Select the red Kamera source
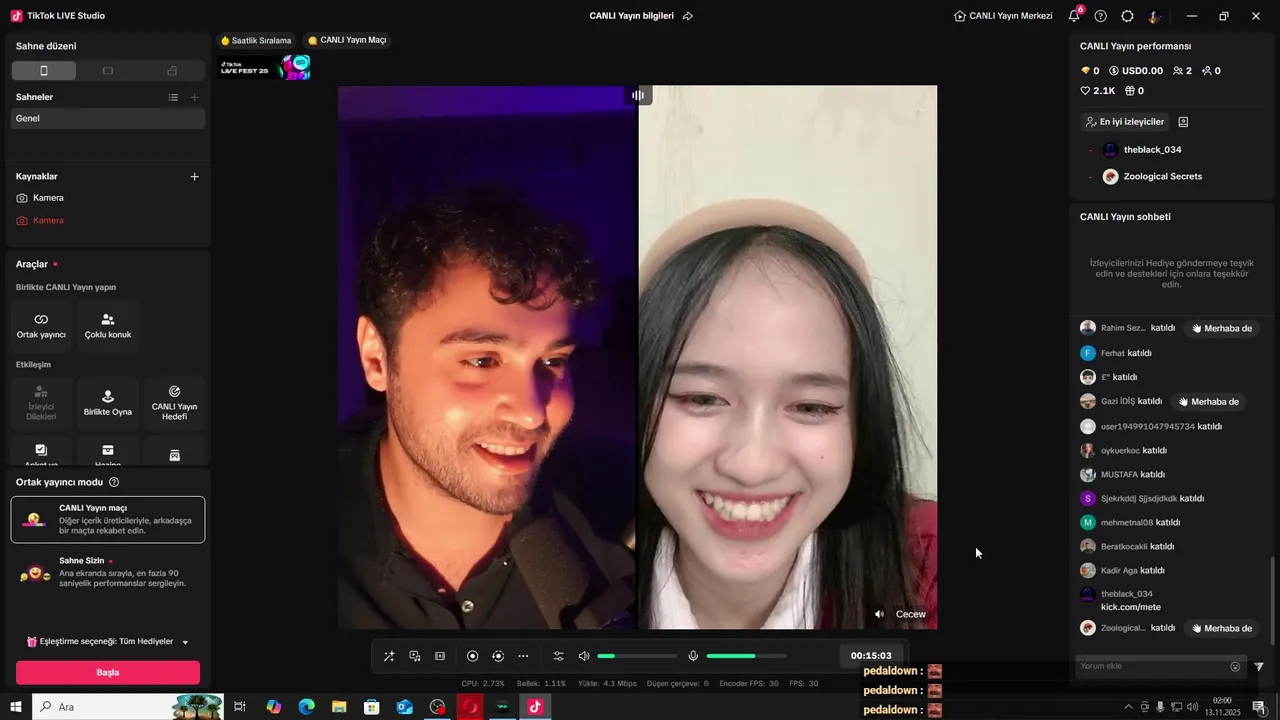Viewport: 1280px width, 720px height. point(108,220)
